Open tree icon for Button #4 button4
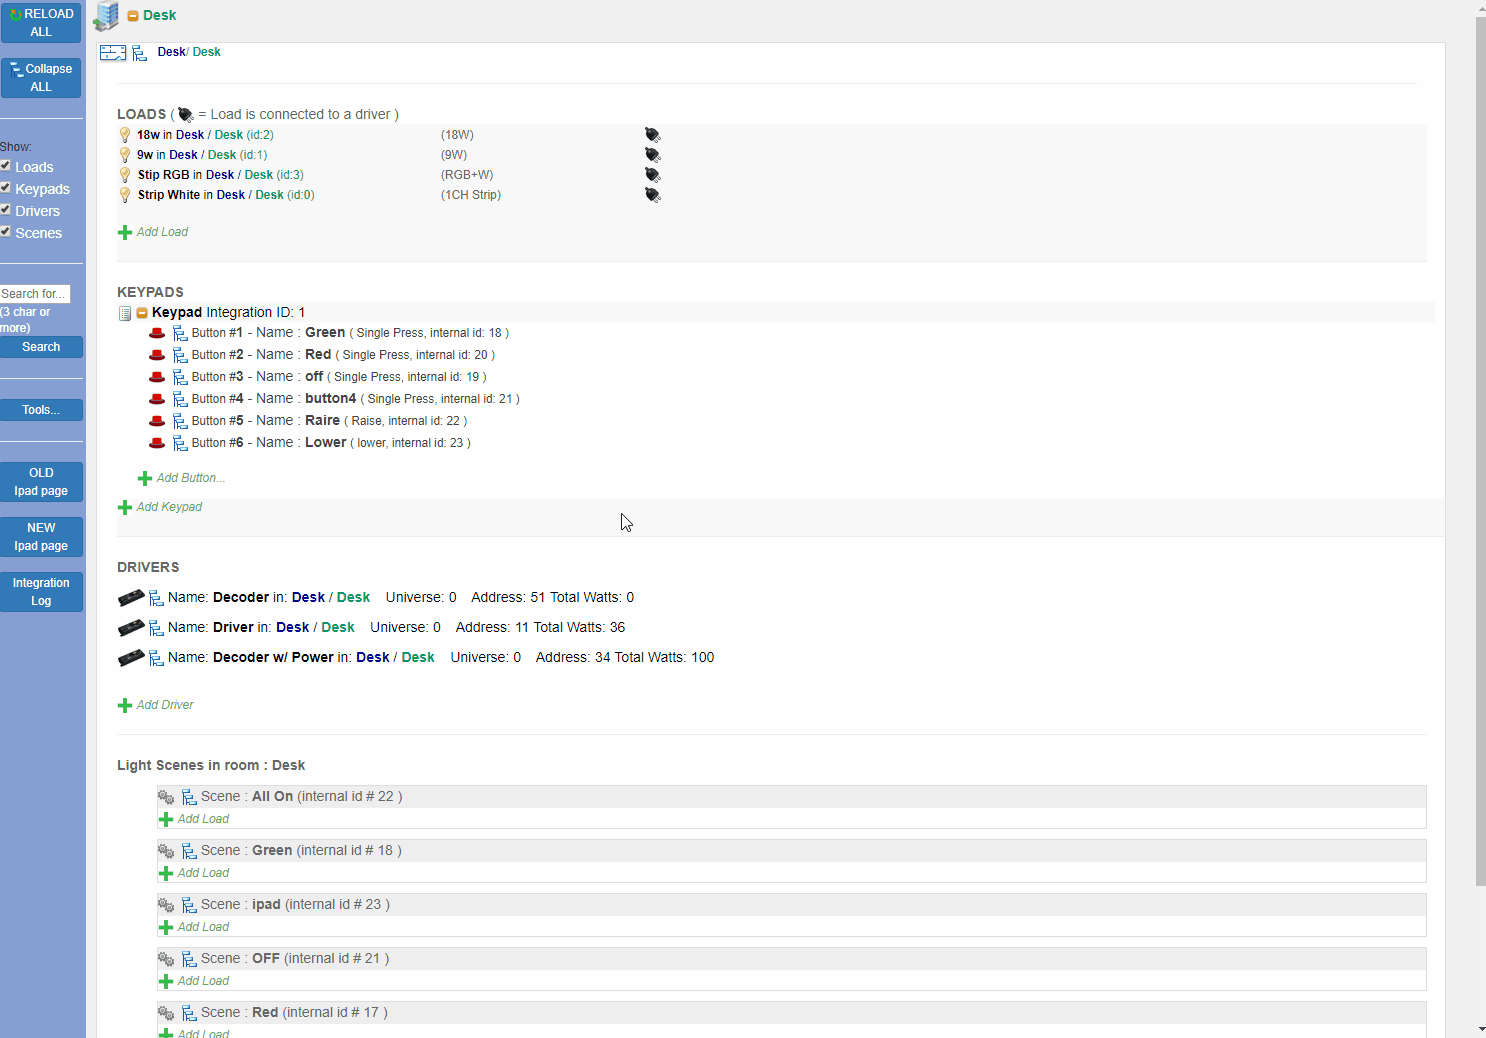 [x=180, y=399]
